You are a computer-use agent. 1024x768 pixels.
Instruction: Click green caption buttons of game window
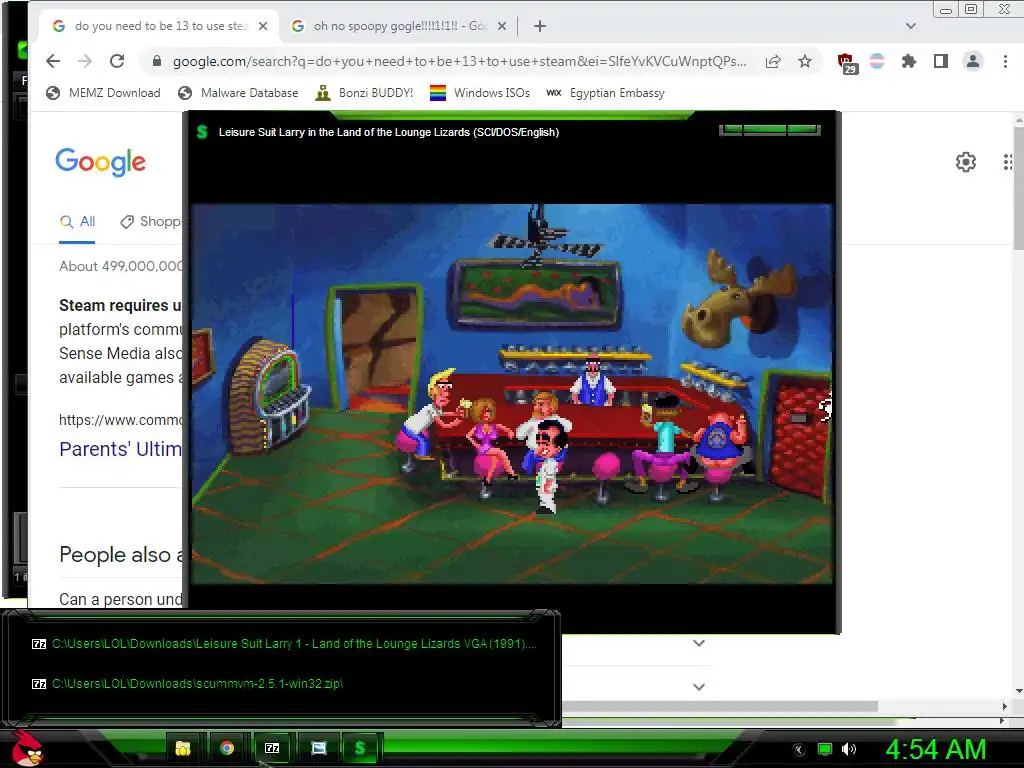770,129
